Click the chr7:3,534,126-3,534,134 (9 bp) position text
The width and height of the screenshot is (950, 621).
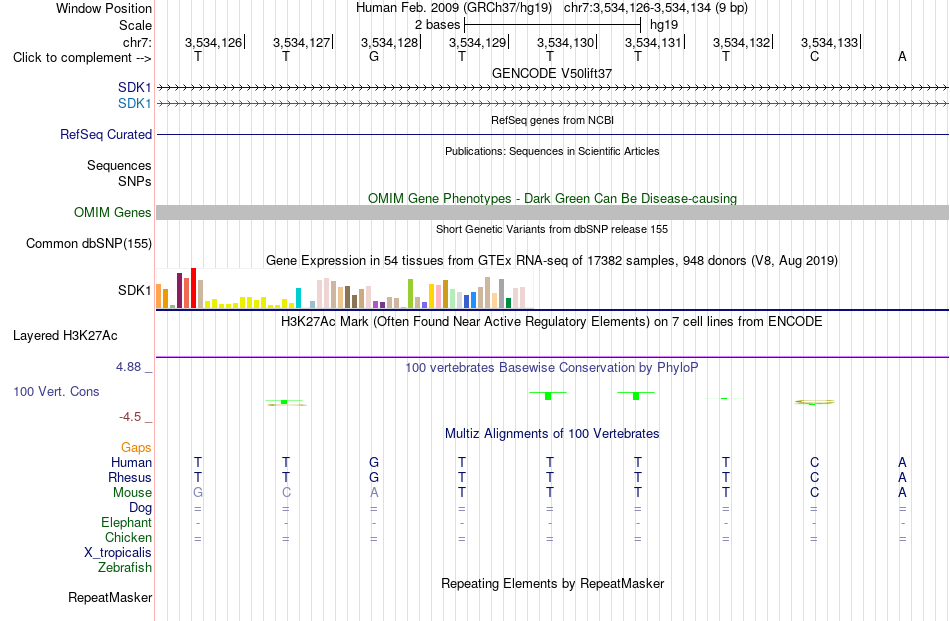click(656, 8)
